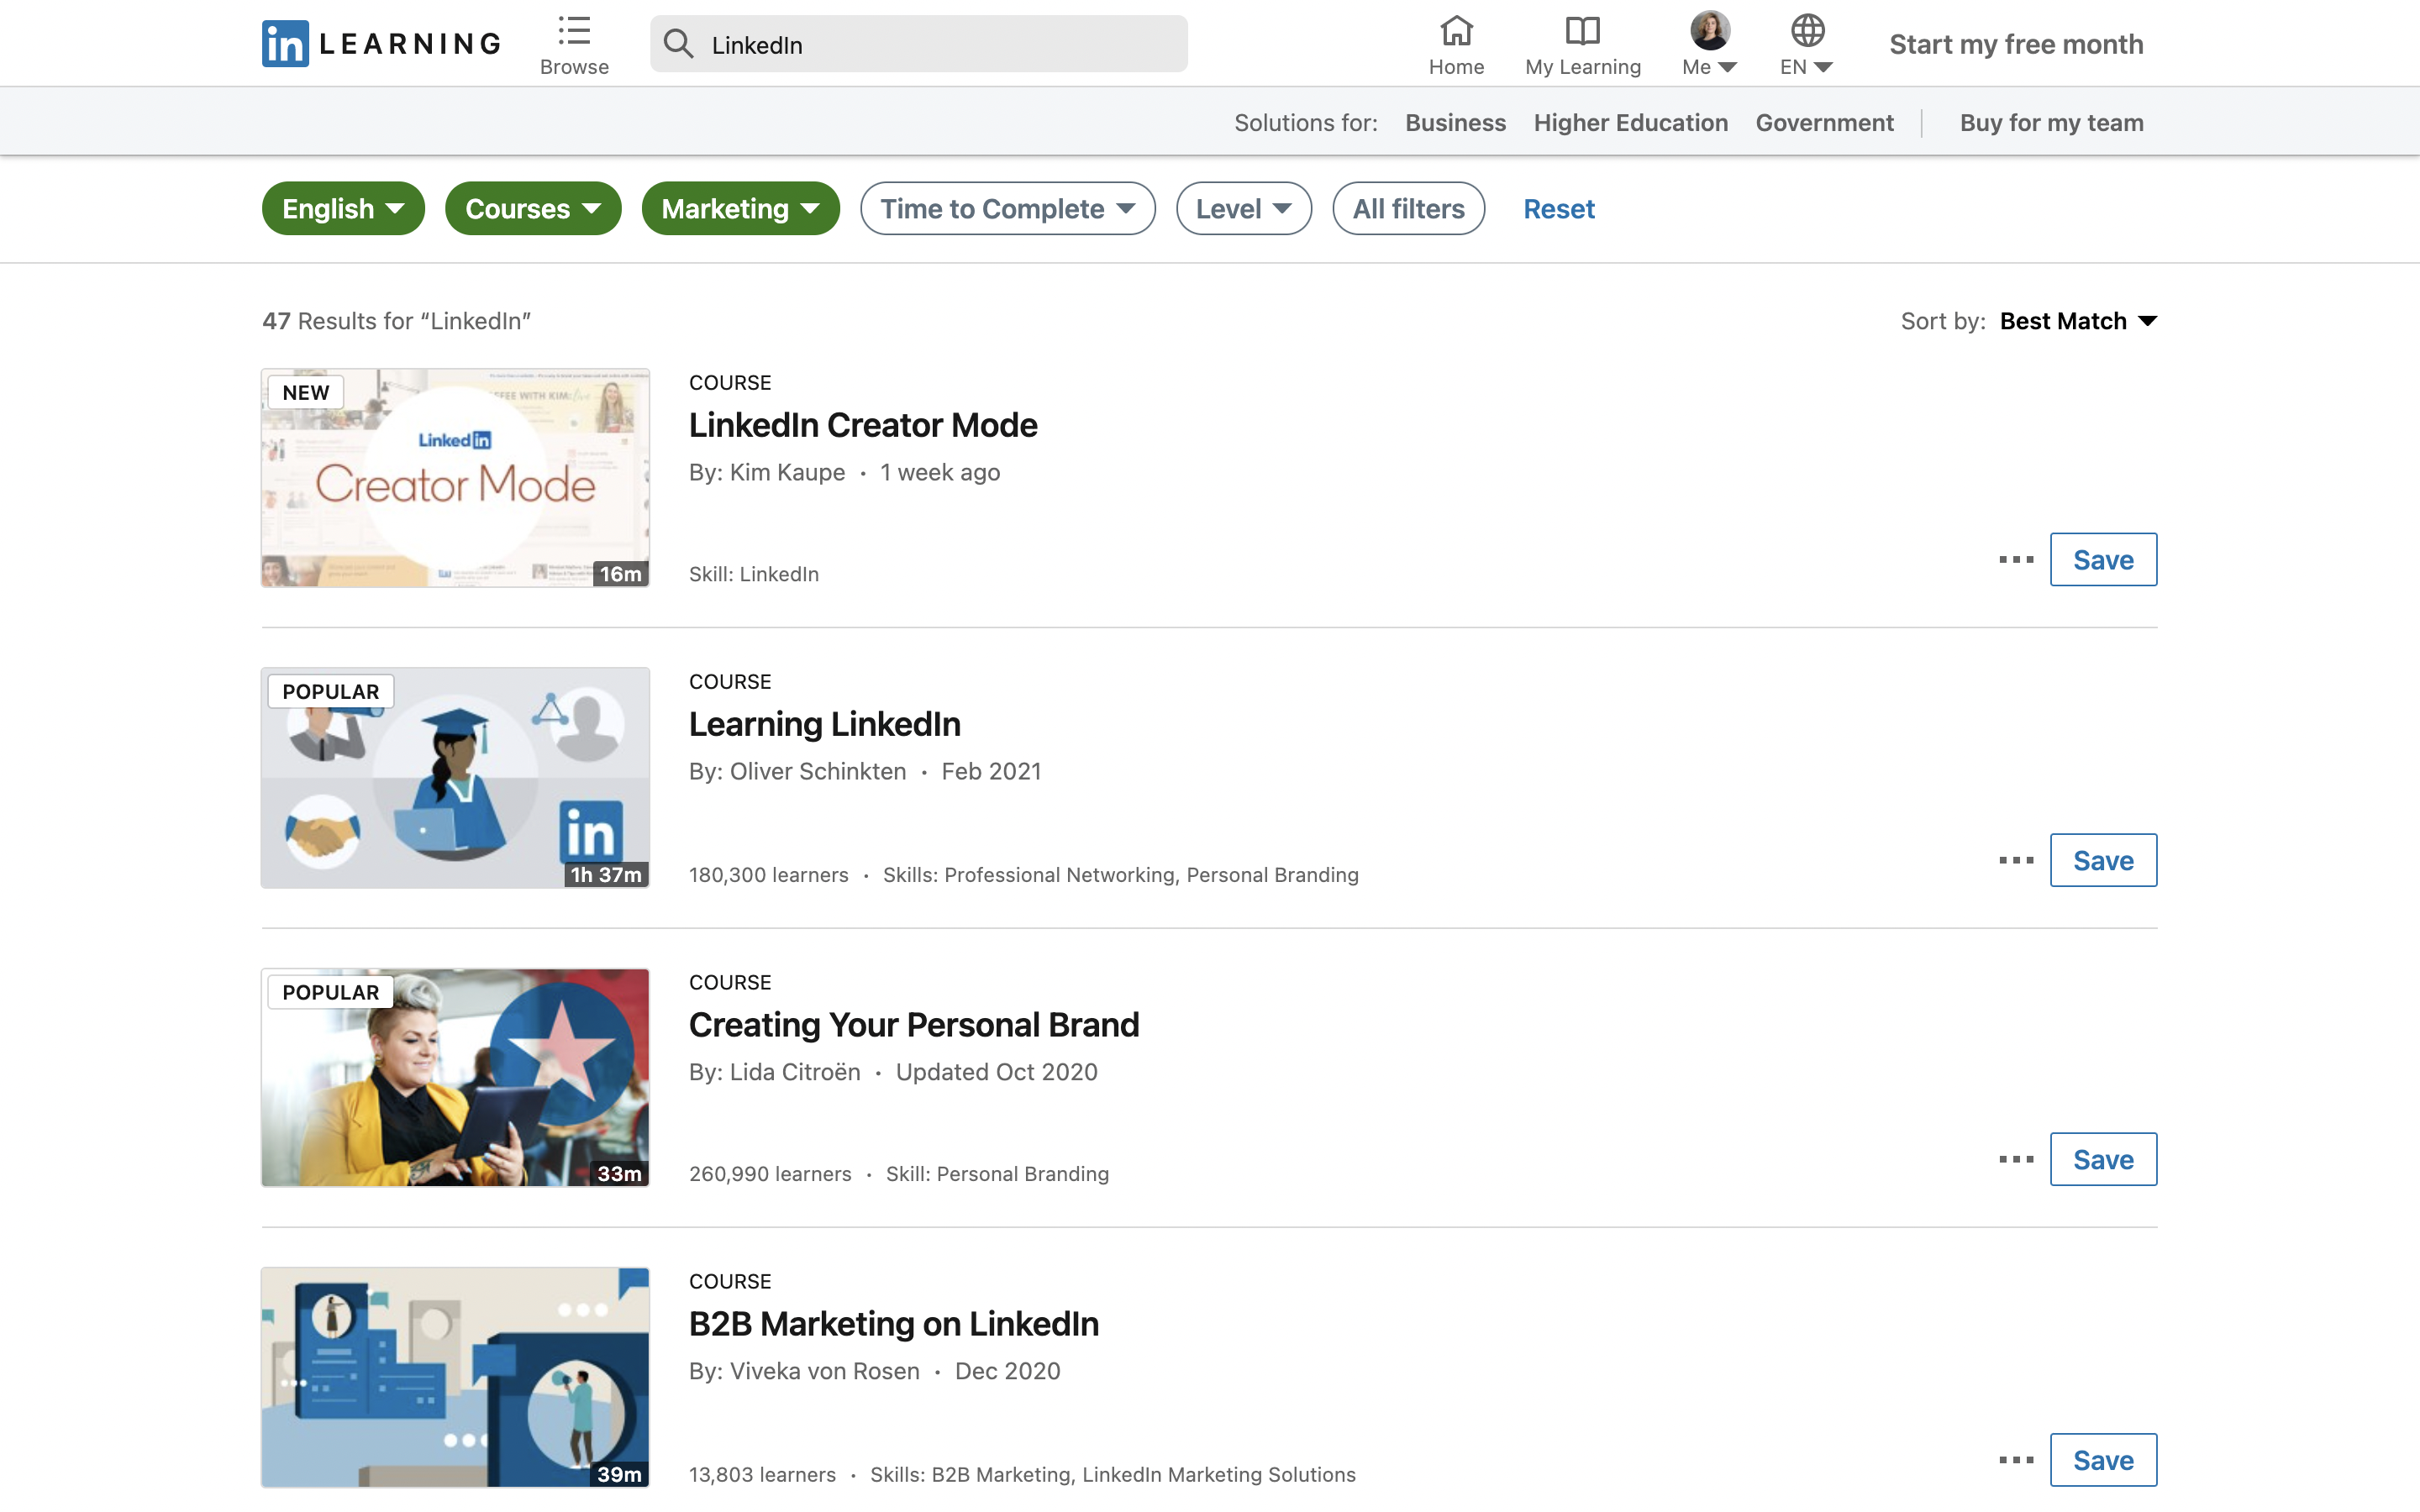This screenshot has width=2420, height=1512.
Task: Open more options for B2B Marketing on LinkedIn
Action: point(2016,1460)
